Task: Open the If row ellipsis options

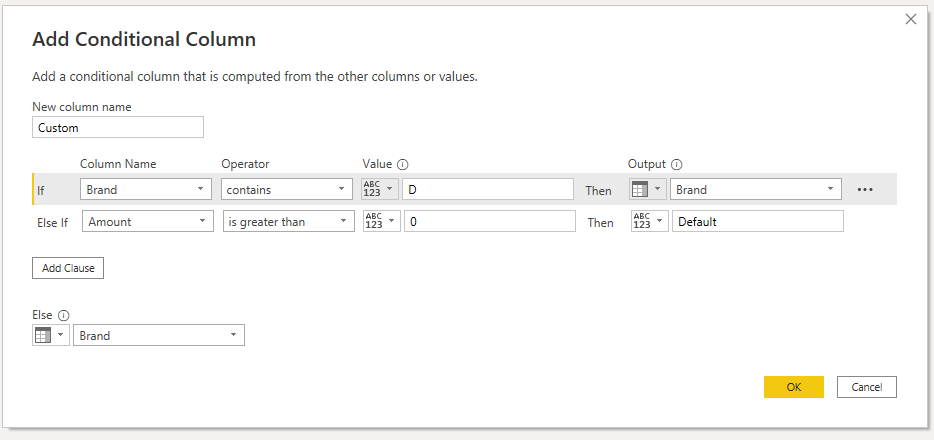Action: tap(865, 189)
